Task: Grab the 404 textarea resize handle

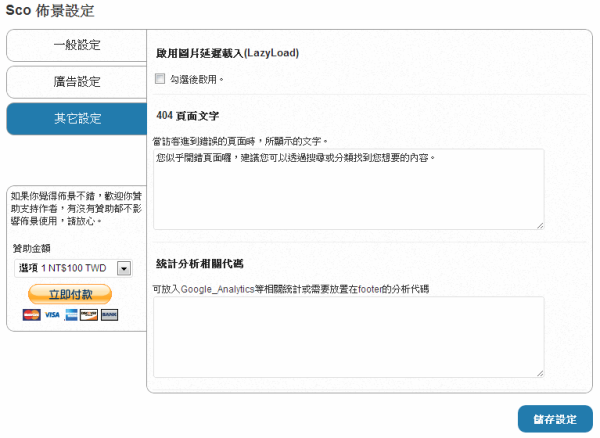Action: click(540, 226)
